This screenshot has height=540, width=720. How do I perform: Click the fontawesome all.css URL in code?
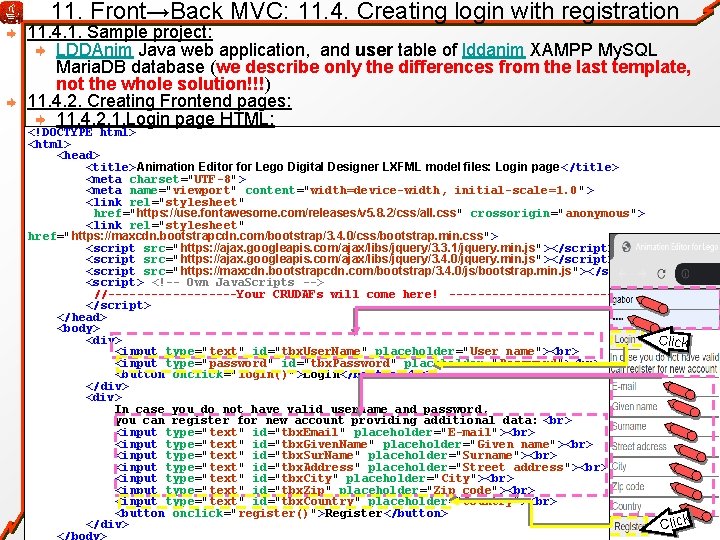click(297, 213)
